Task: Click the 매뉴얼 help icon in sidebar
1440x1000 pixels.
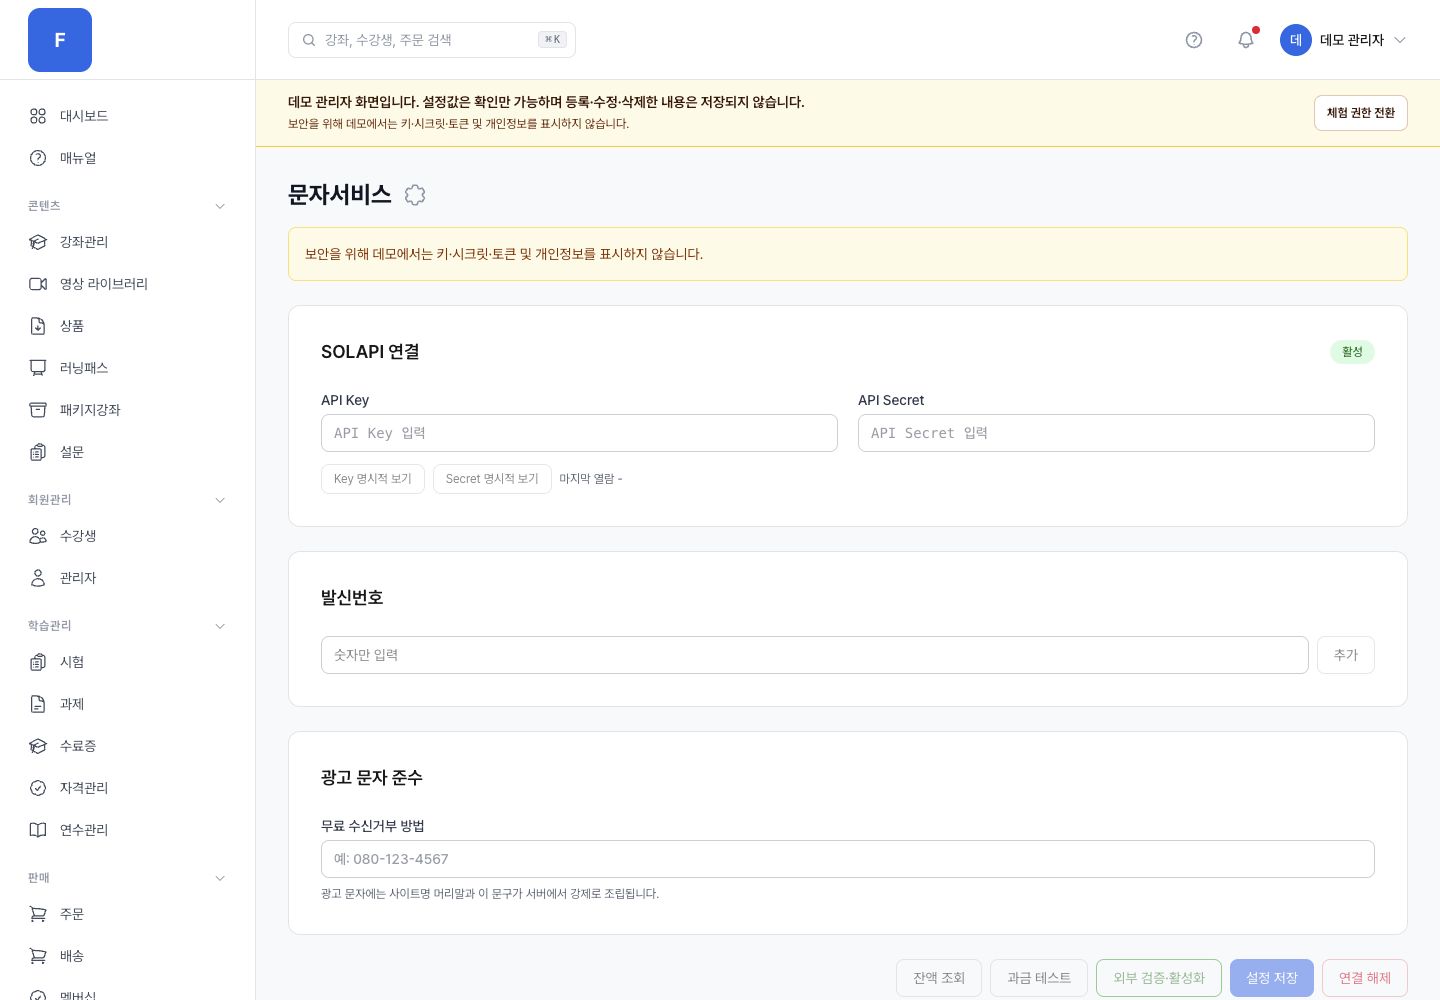Action: [38, 158]
